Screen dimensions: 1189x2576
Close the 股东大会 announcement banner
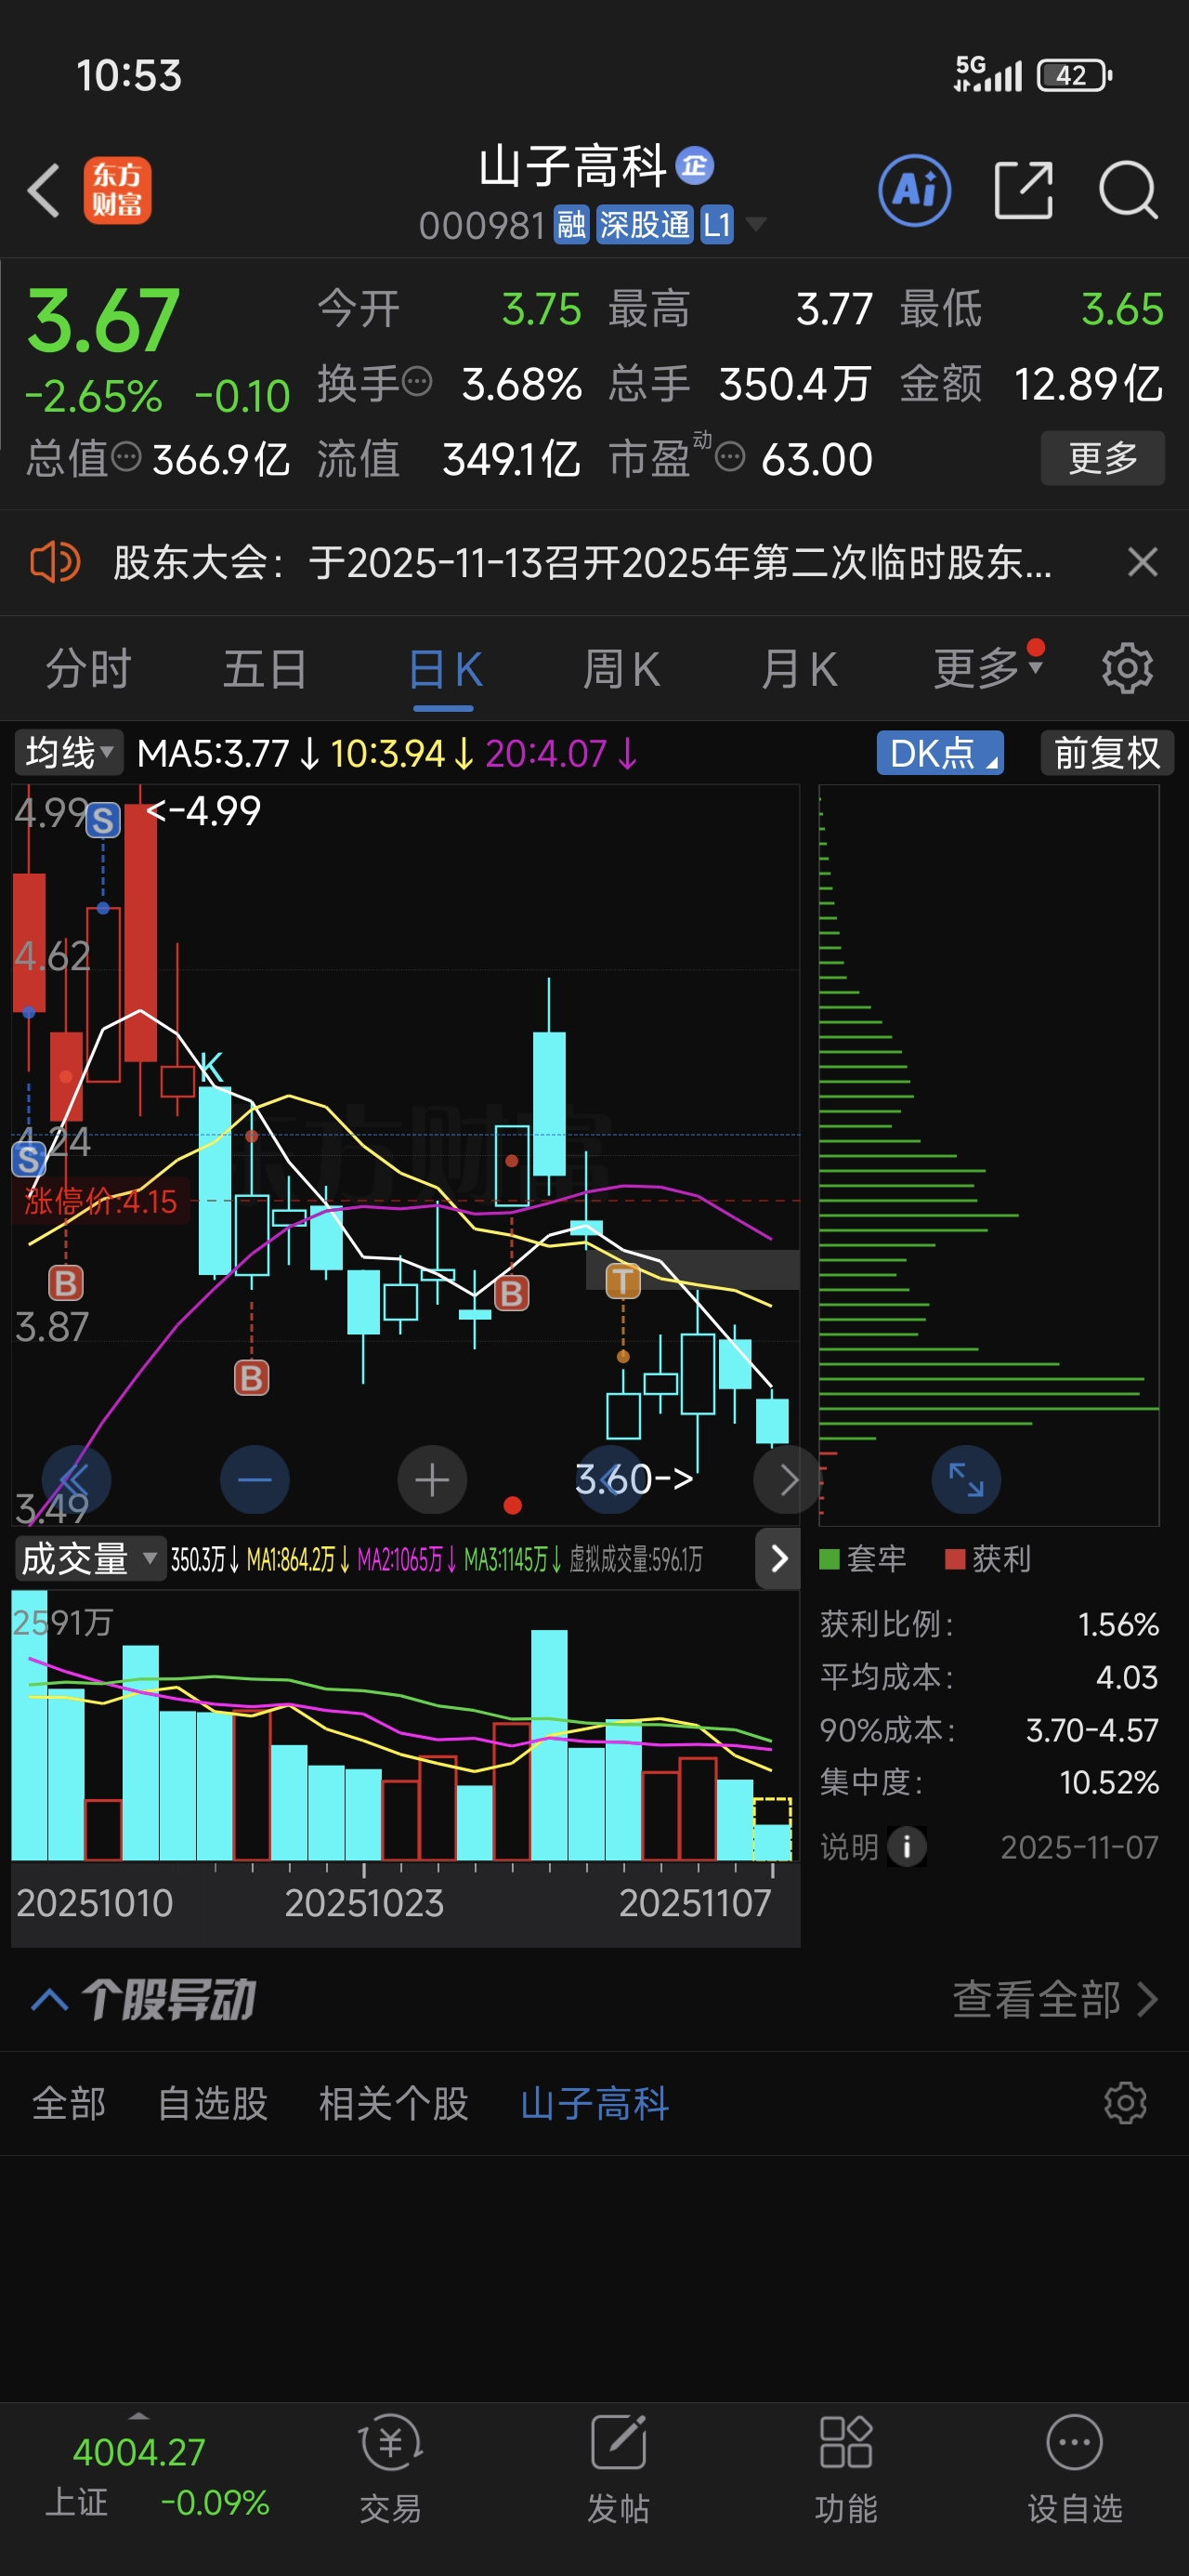pos(1142,562)
